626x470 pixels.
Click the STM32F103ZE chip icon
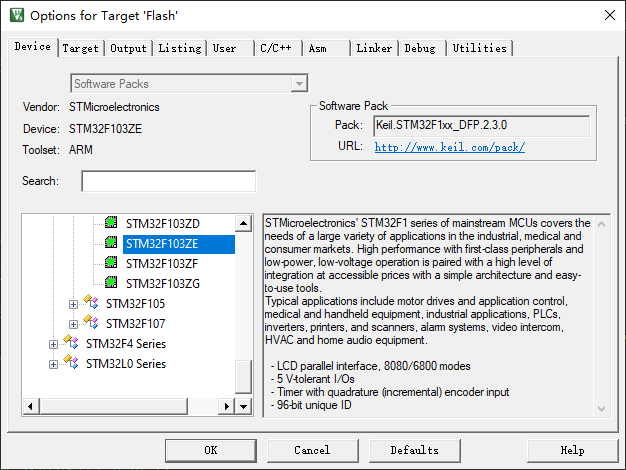point(111,242)
